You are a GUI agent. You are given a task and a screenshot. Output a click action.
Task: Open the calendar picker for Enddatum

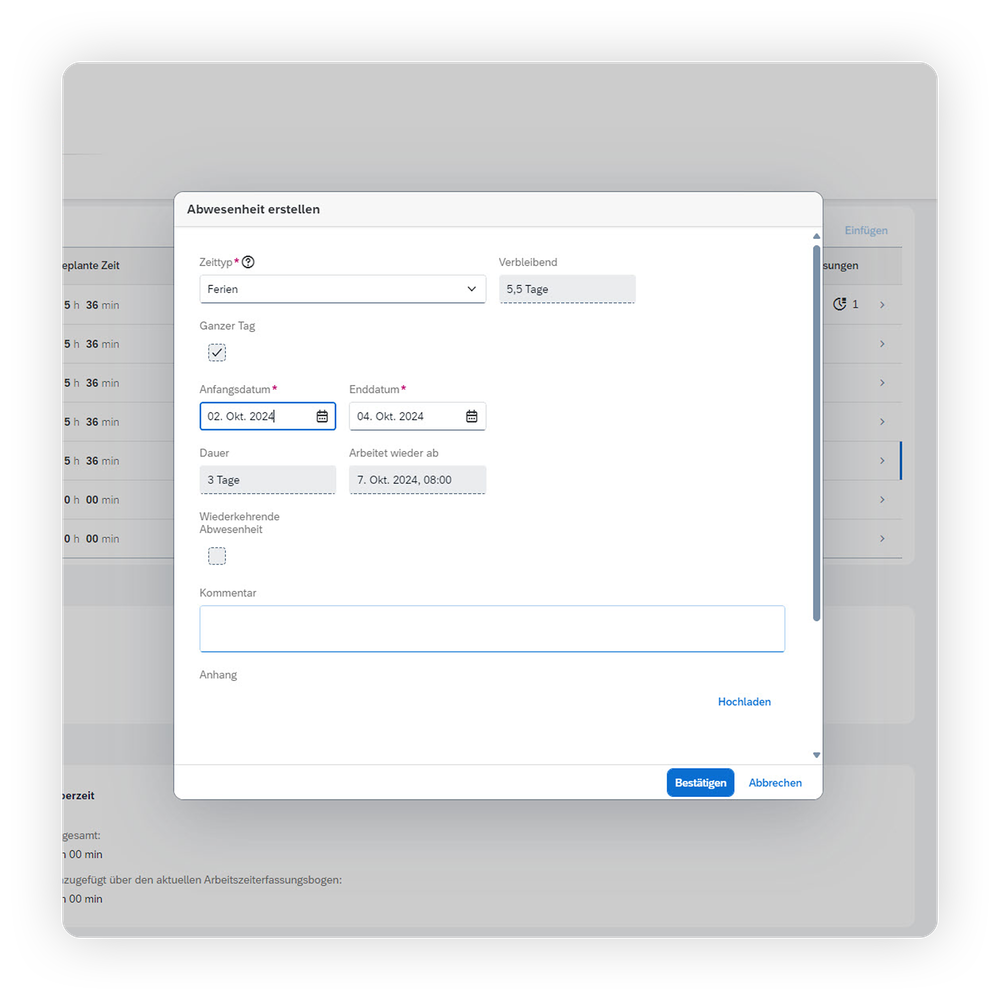471,415
